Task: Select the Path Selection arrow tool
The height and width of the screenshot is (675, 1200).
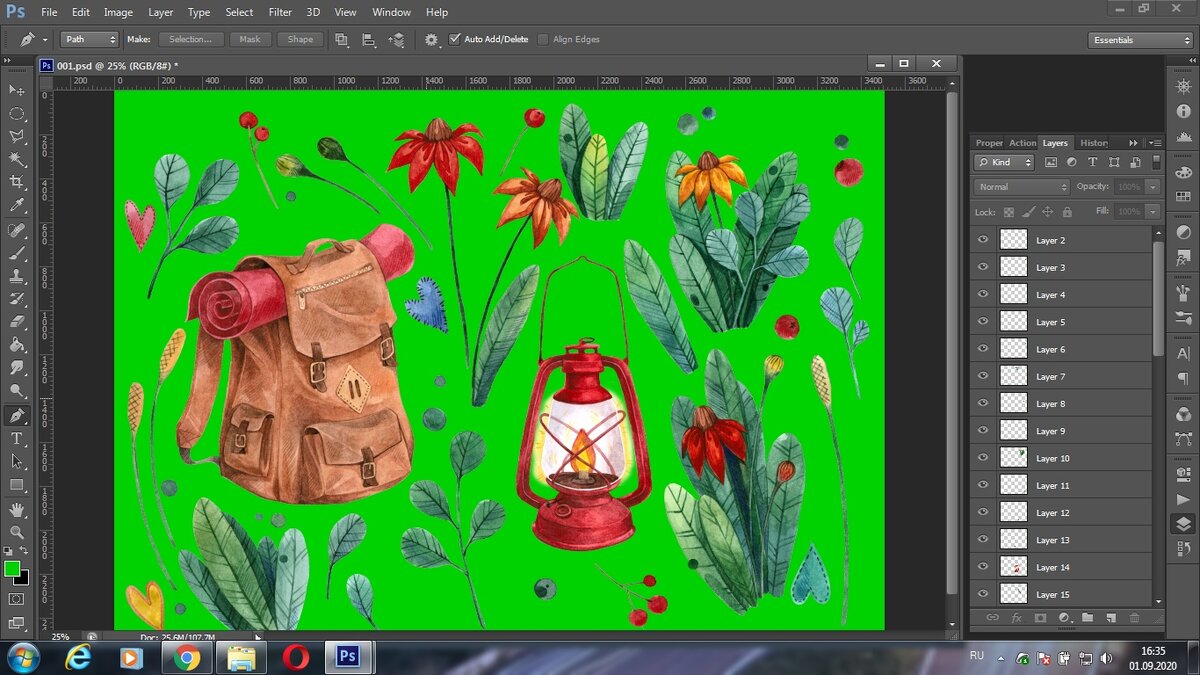Action: (17, 461)
